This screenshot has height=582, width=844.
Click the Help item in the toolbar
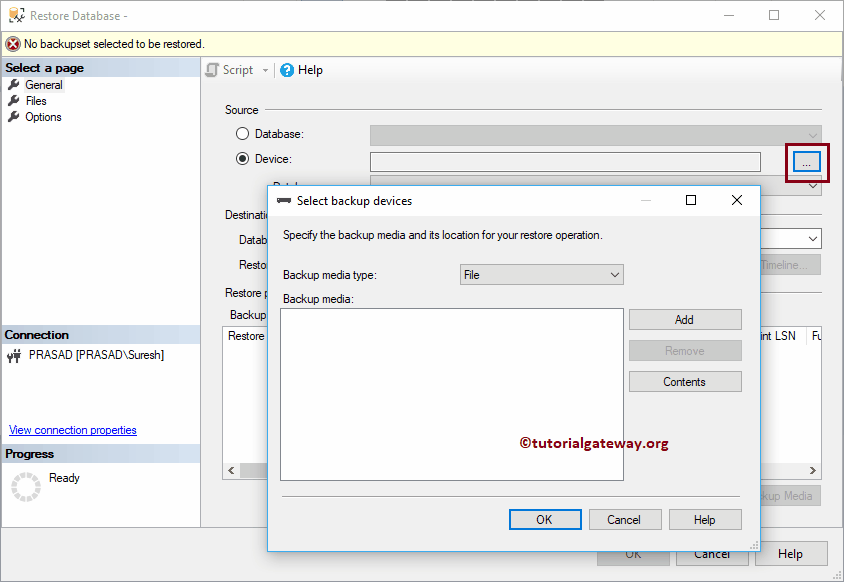[x=308, y=70]
